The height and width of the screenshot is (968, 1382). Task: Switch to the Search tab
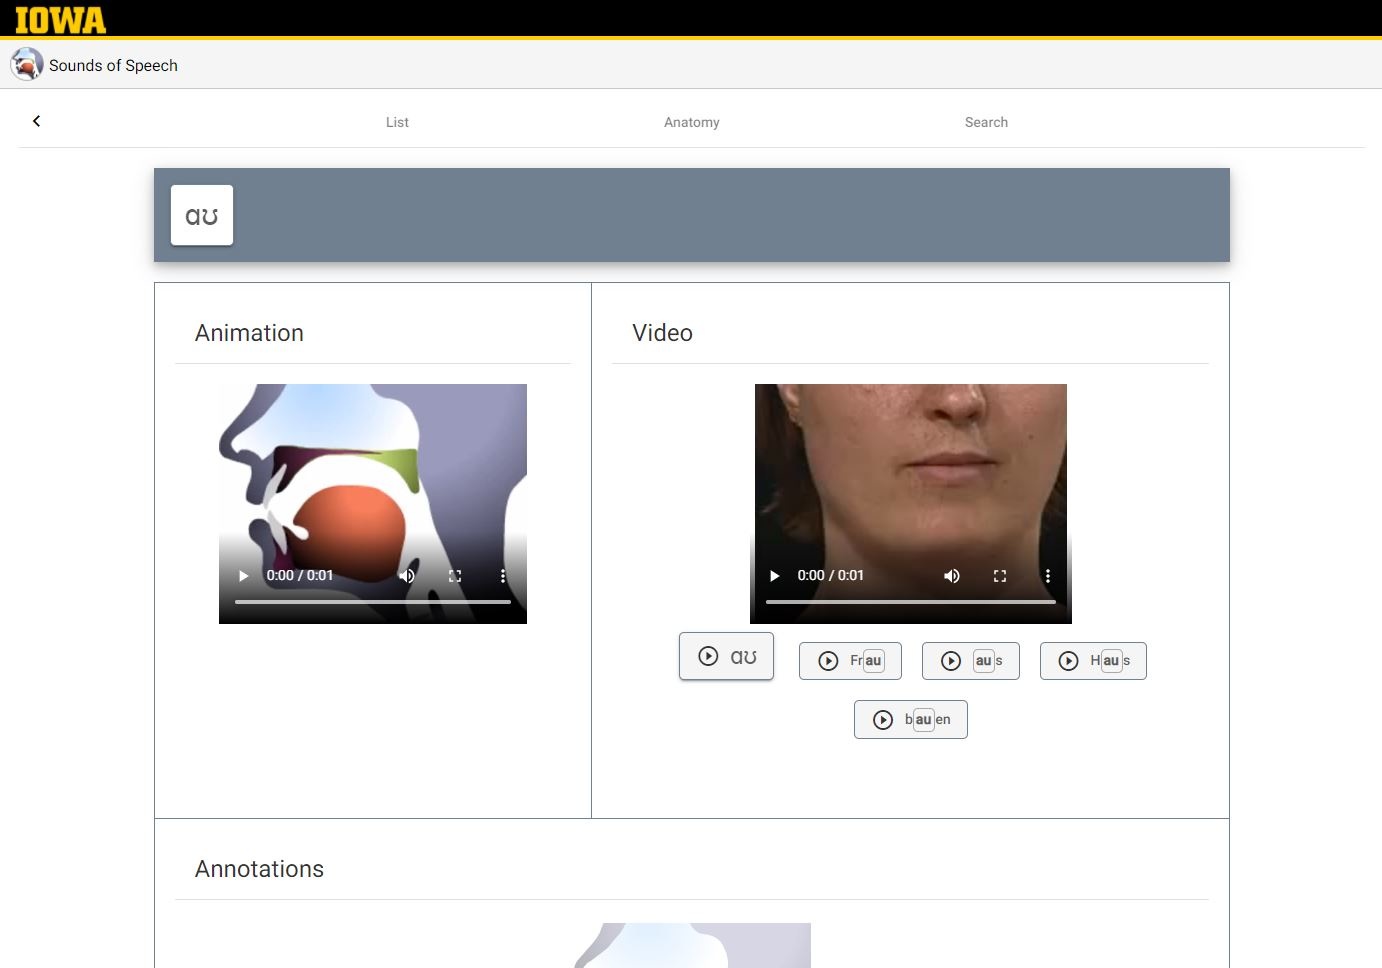coord(986,122)
